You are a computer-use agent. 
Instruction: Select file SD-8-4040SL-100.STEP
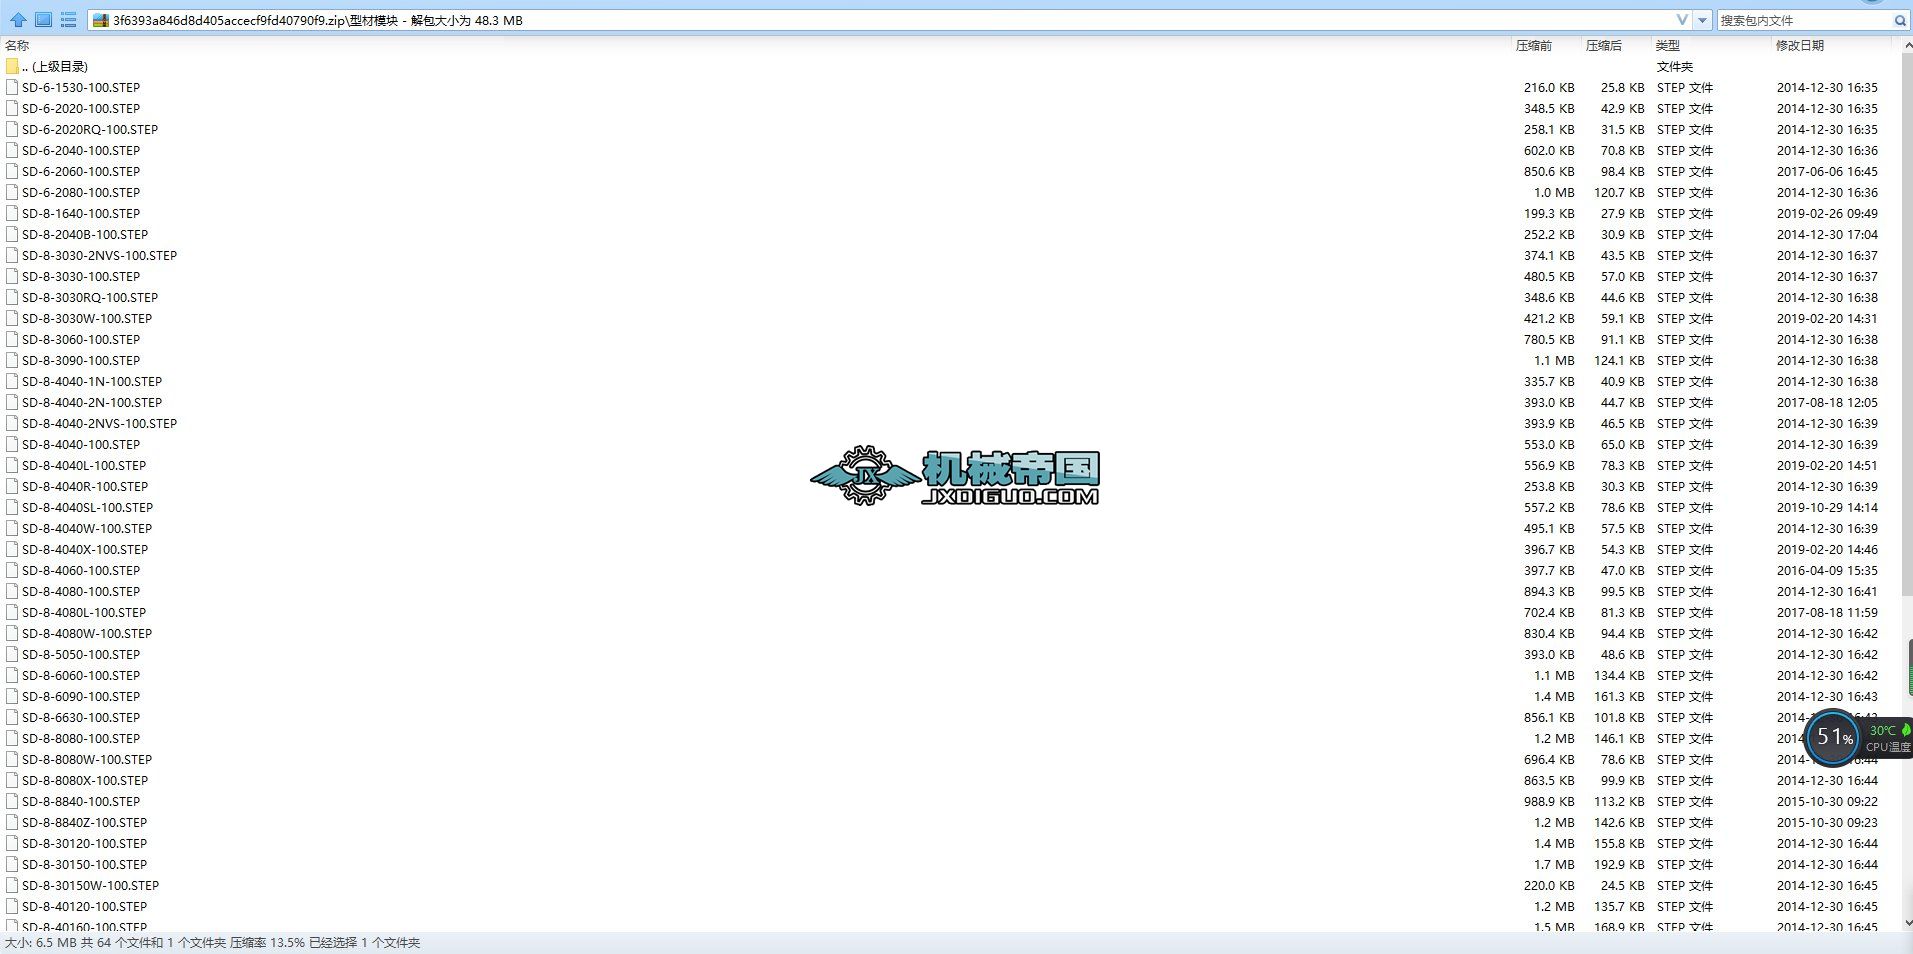[x=88, y=507]
